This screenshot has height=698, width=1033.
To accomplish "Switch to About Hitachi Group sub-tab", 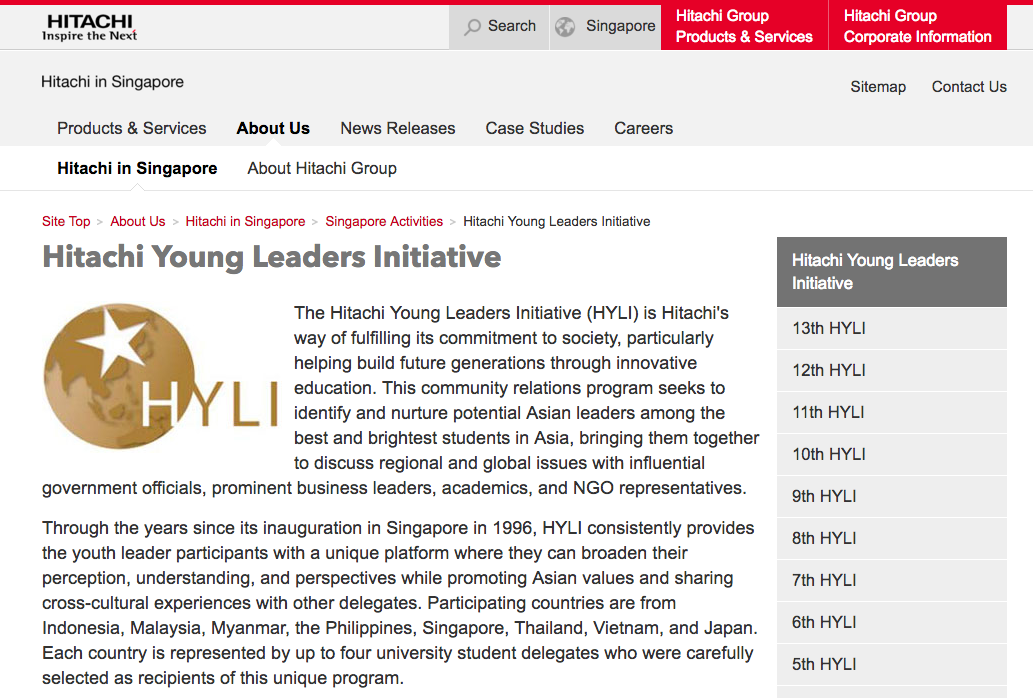I will coord(322,169).
